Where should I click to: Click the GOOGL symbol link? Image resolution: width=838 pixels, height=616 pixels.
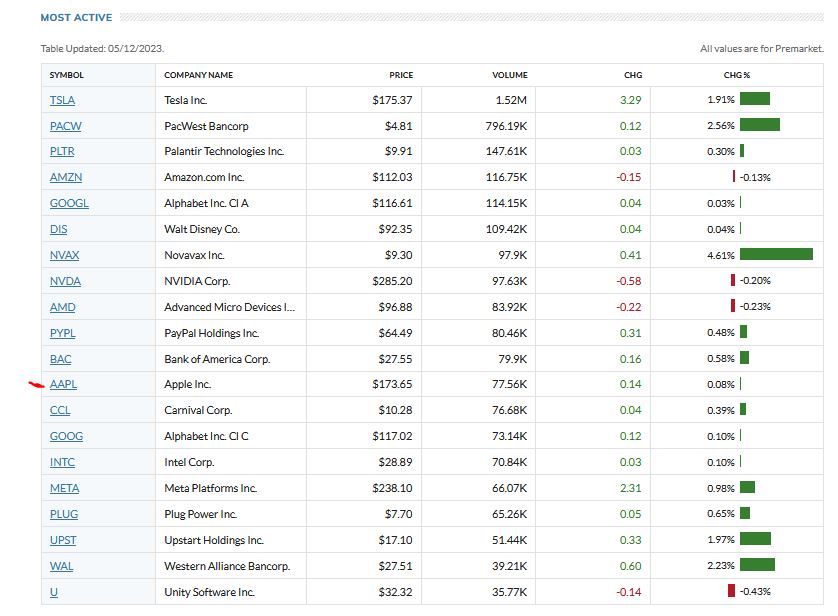[69, 203]
